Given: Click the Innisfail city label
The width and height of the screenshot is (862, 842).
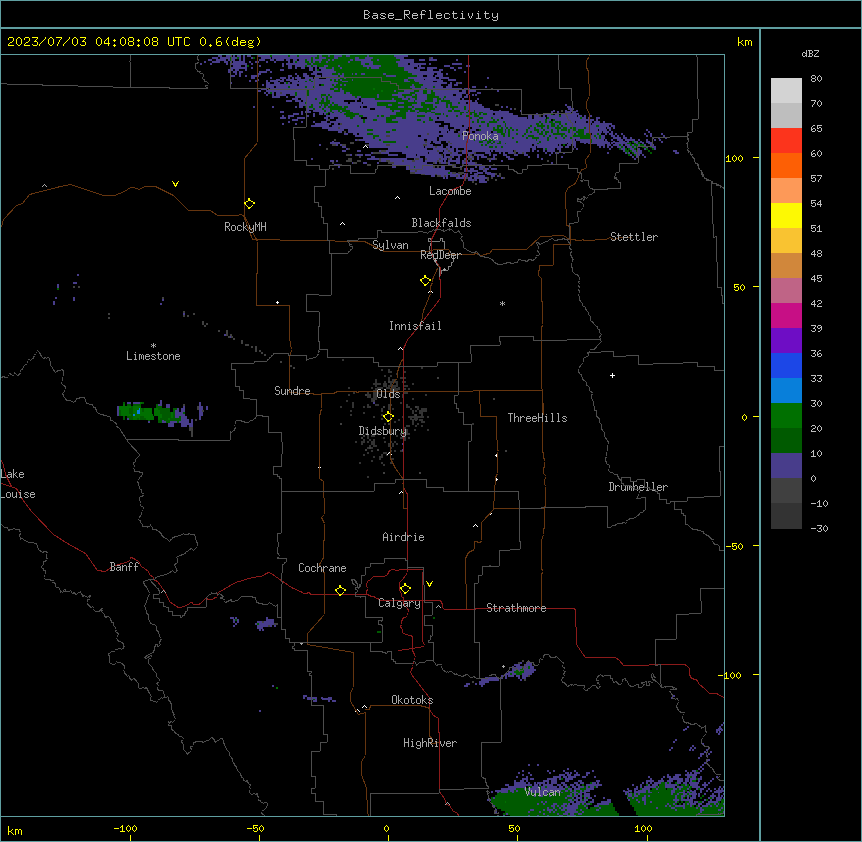Looking at the screenshot, I should coord(415,326).
